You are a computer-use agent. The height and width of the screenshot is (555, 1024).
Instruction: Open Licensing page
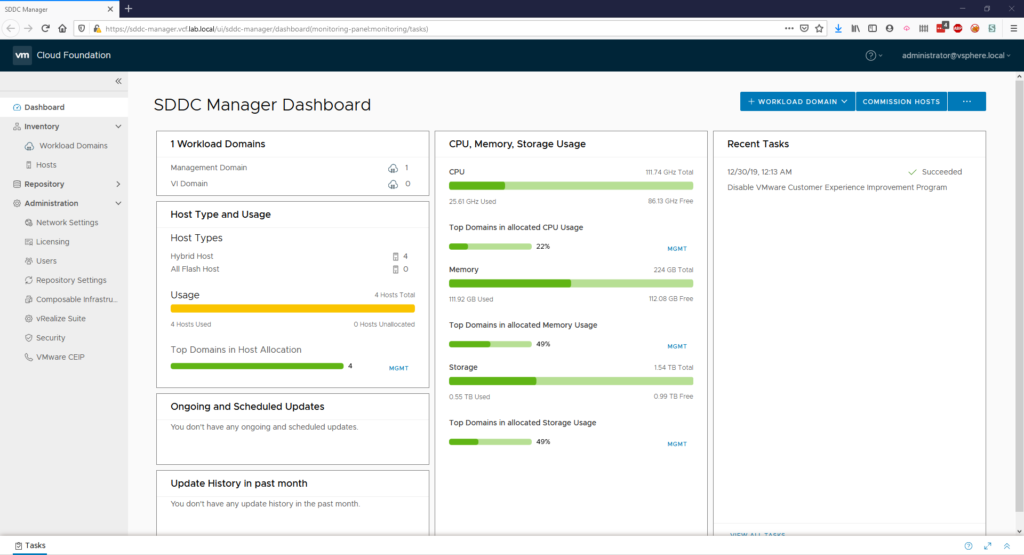(x=53, y=242)
